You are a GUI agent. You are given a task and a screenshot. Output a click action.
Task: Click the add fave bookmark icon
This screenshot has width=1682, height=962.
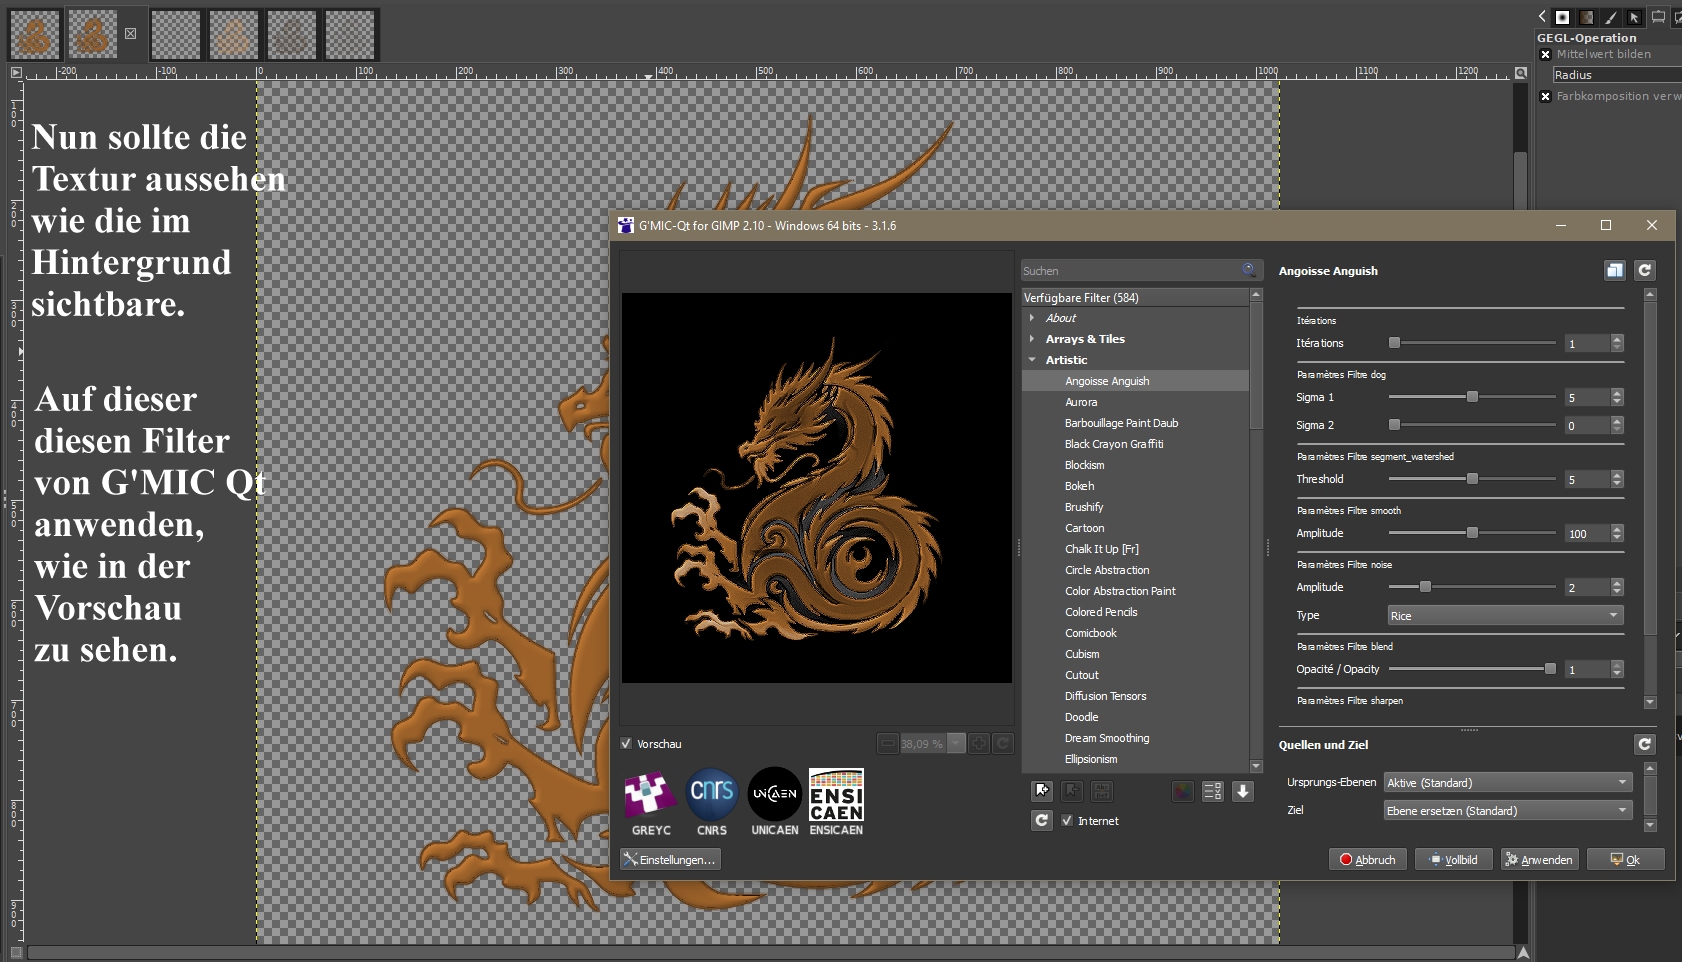pyautogui.click(x=1042, y=792)
